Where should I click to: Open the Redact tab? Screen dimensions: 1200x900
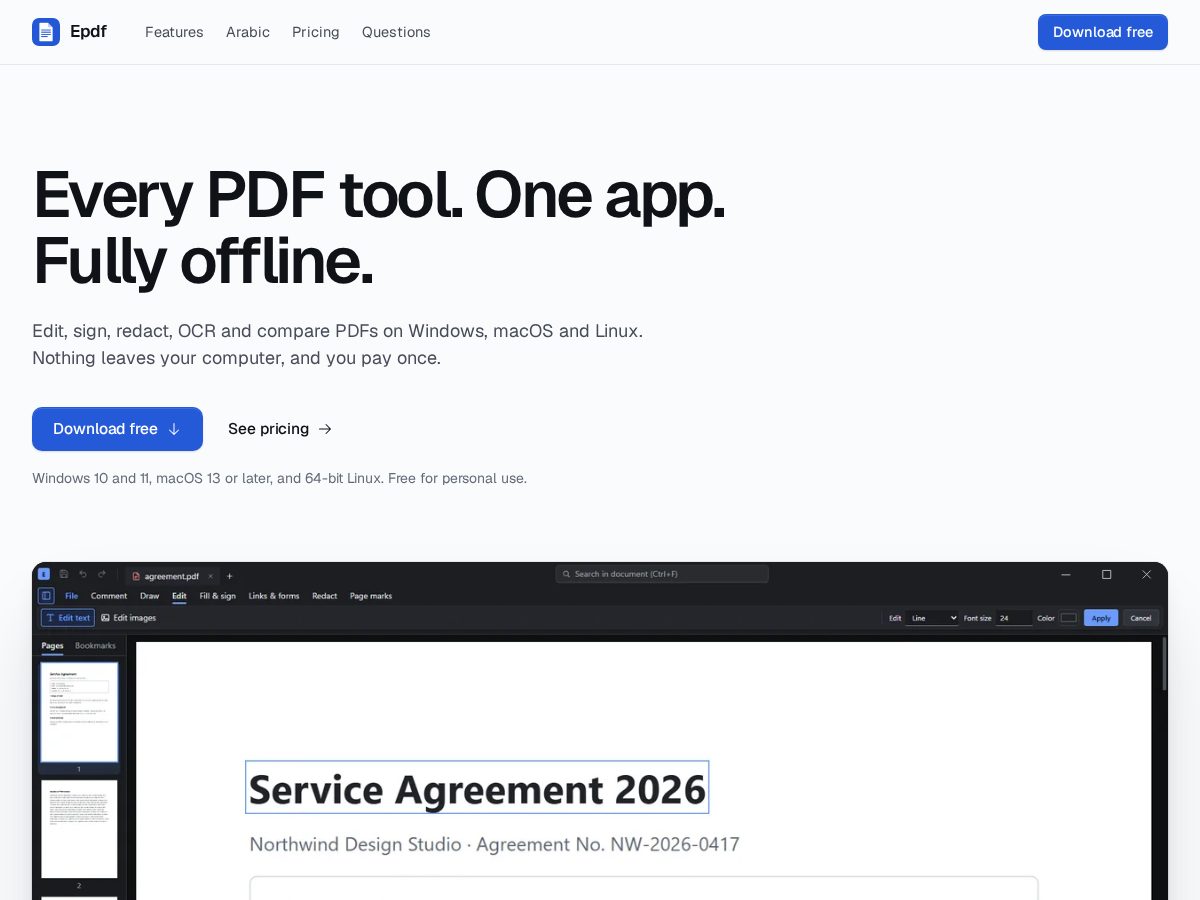pos(325,596)
